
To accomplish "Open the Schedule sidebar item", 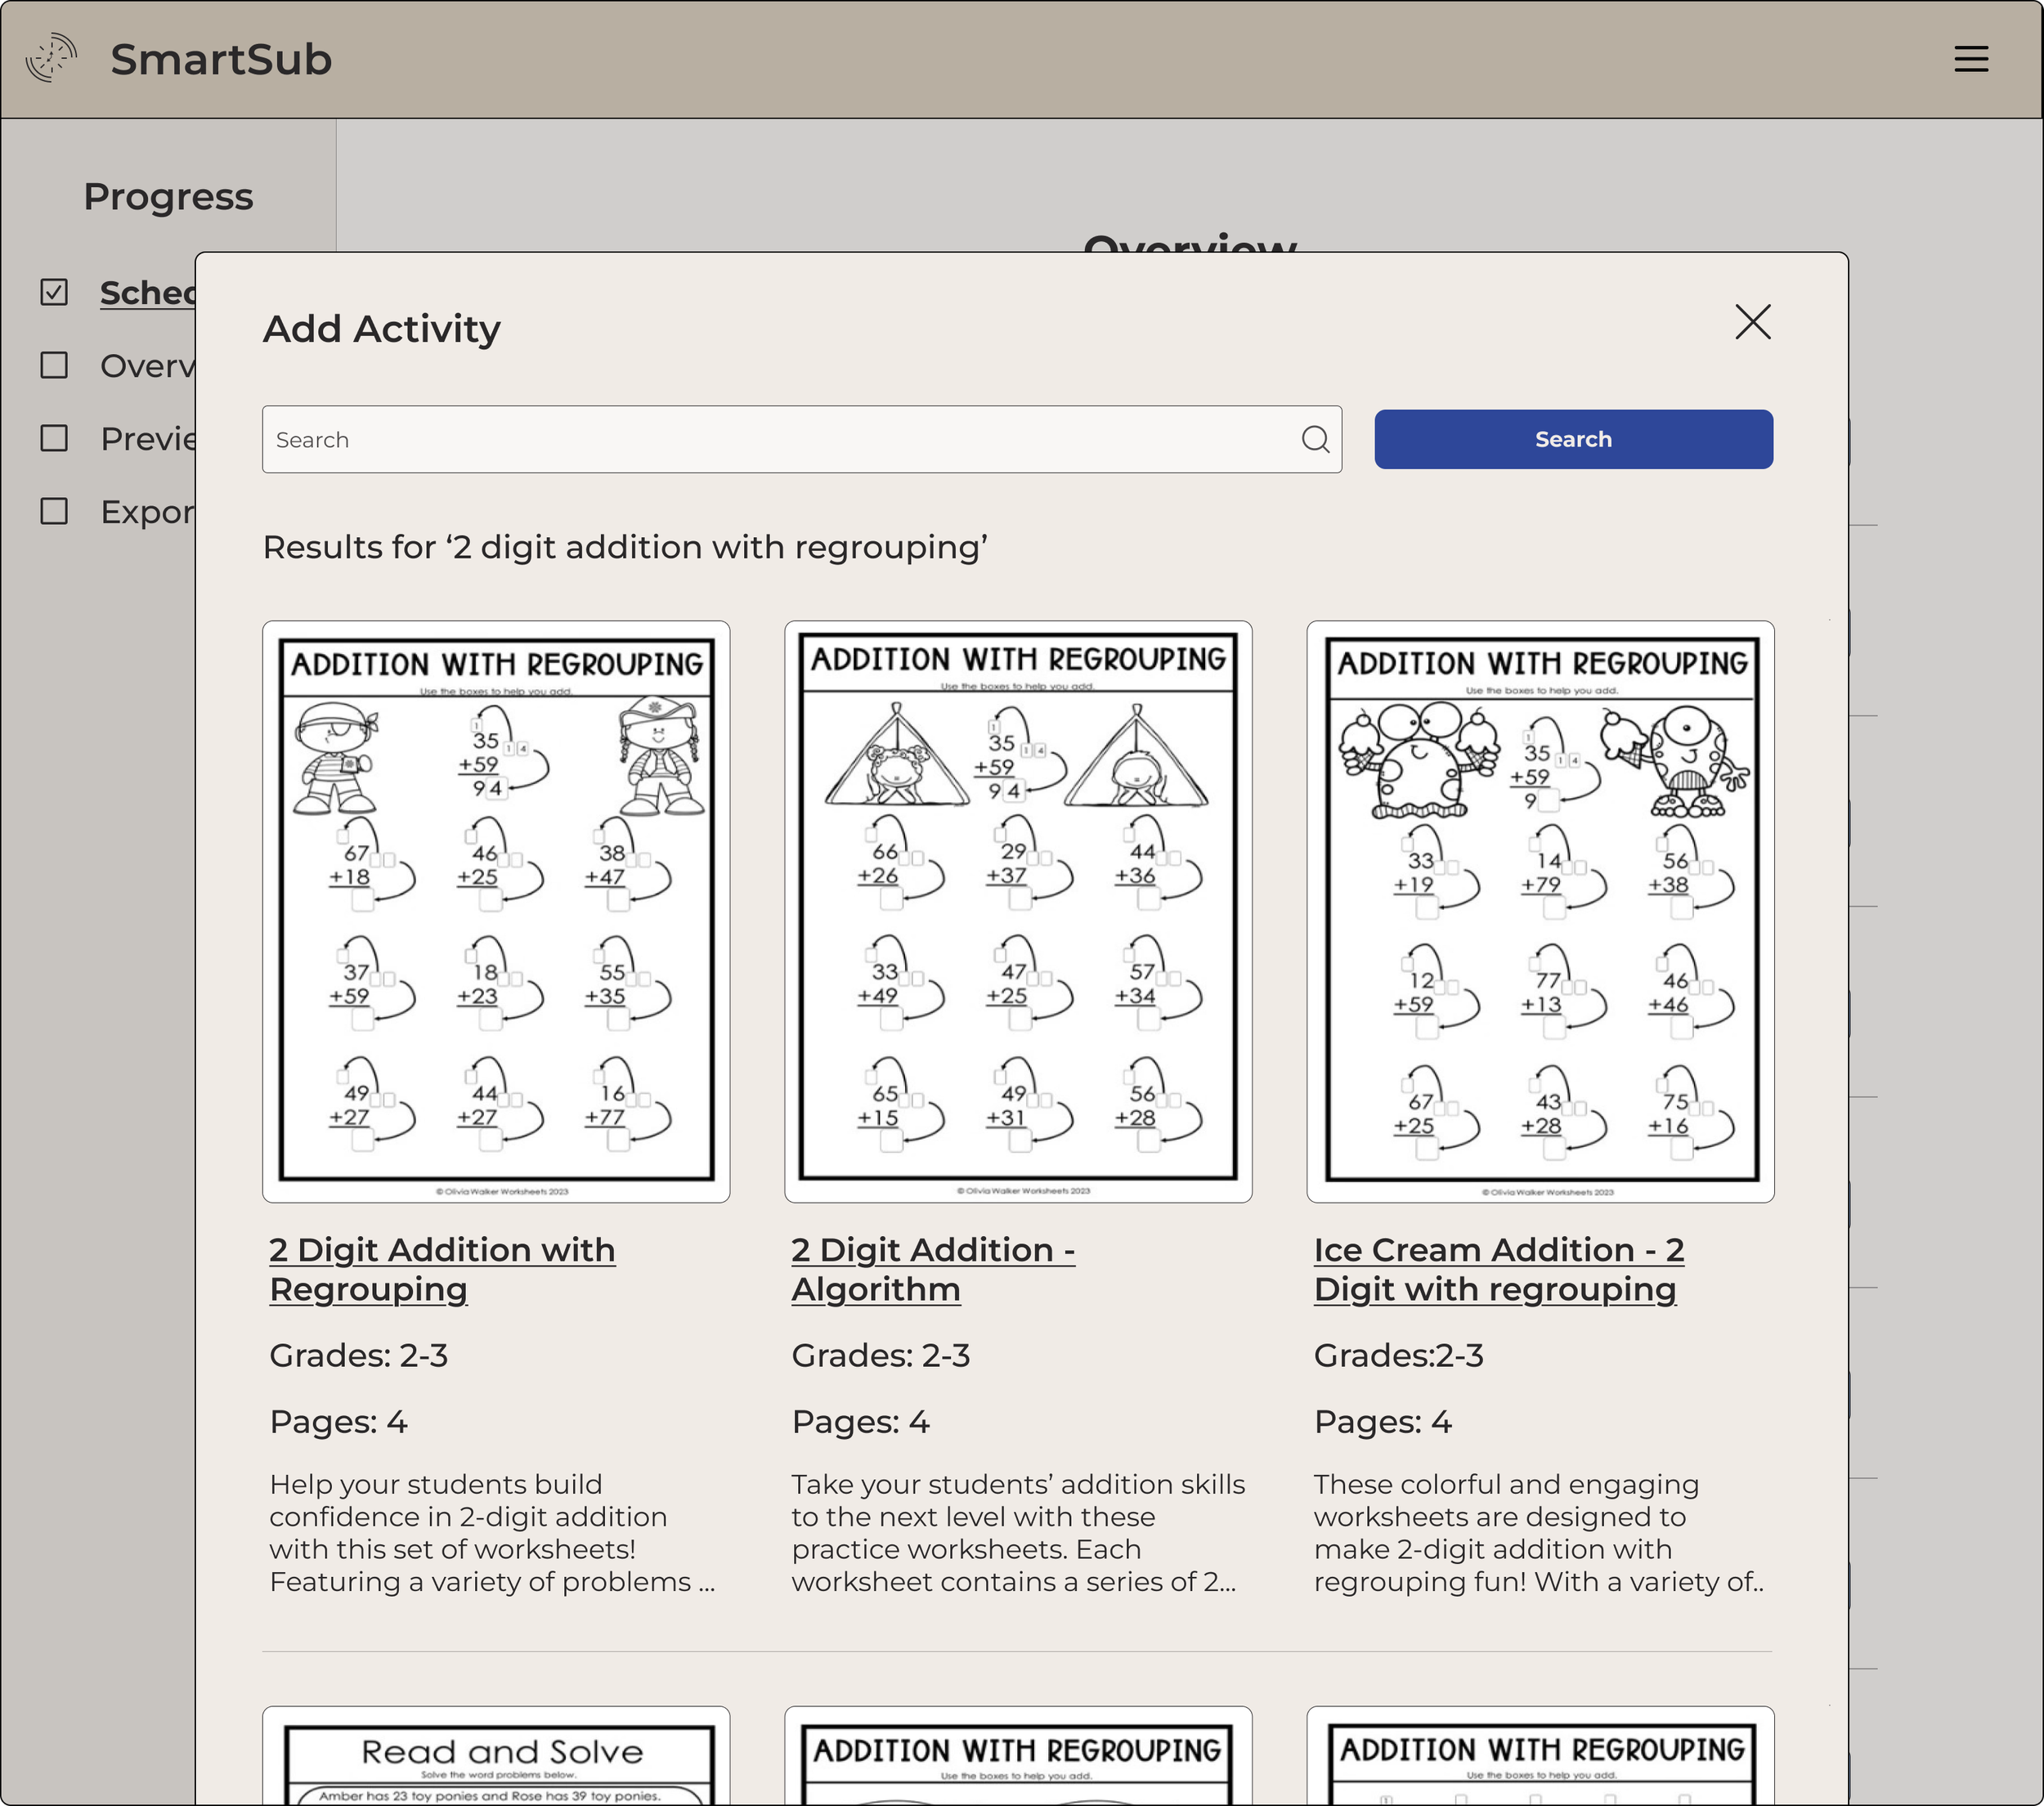I will pos(147,292).
